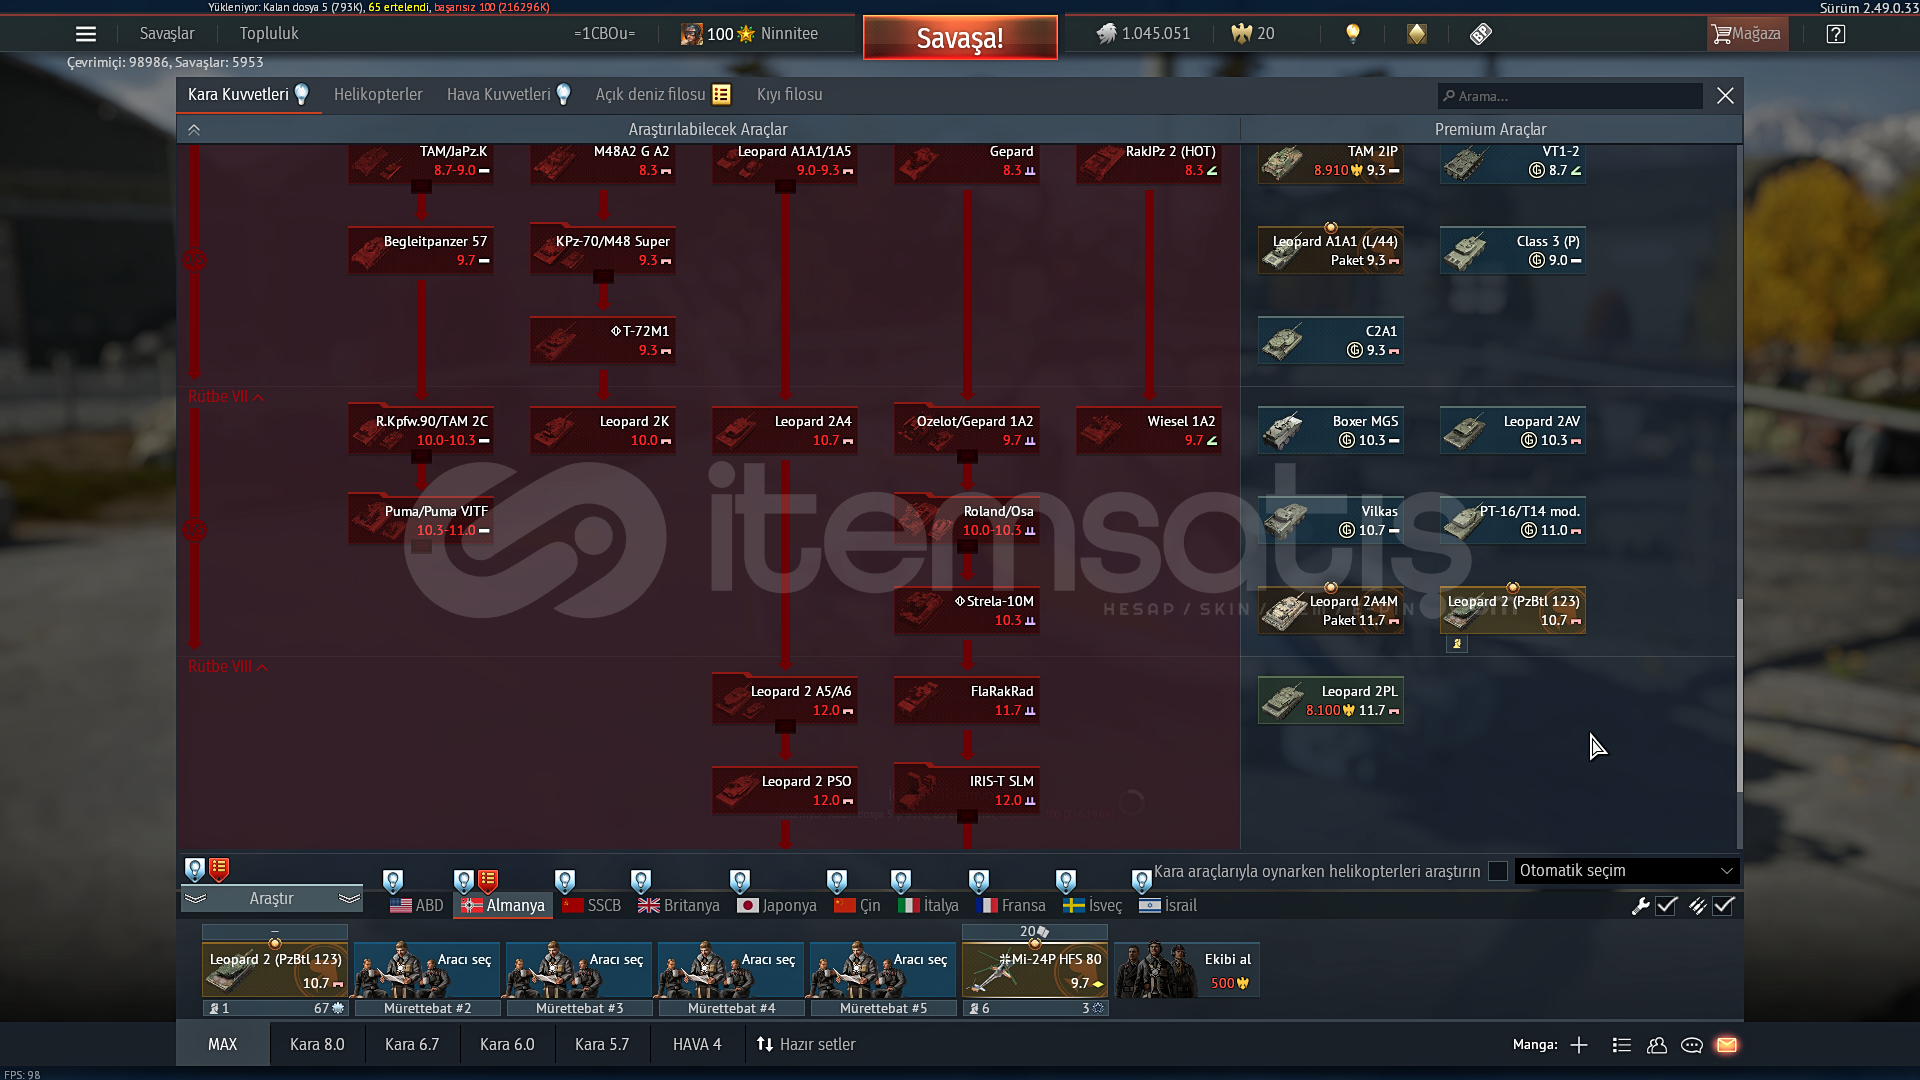The height and width of the screenshot is (1080, 1920).
Task: Click the research bulb above ABD flag
Action: [393, 881]
